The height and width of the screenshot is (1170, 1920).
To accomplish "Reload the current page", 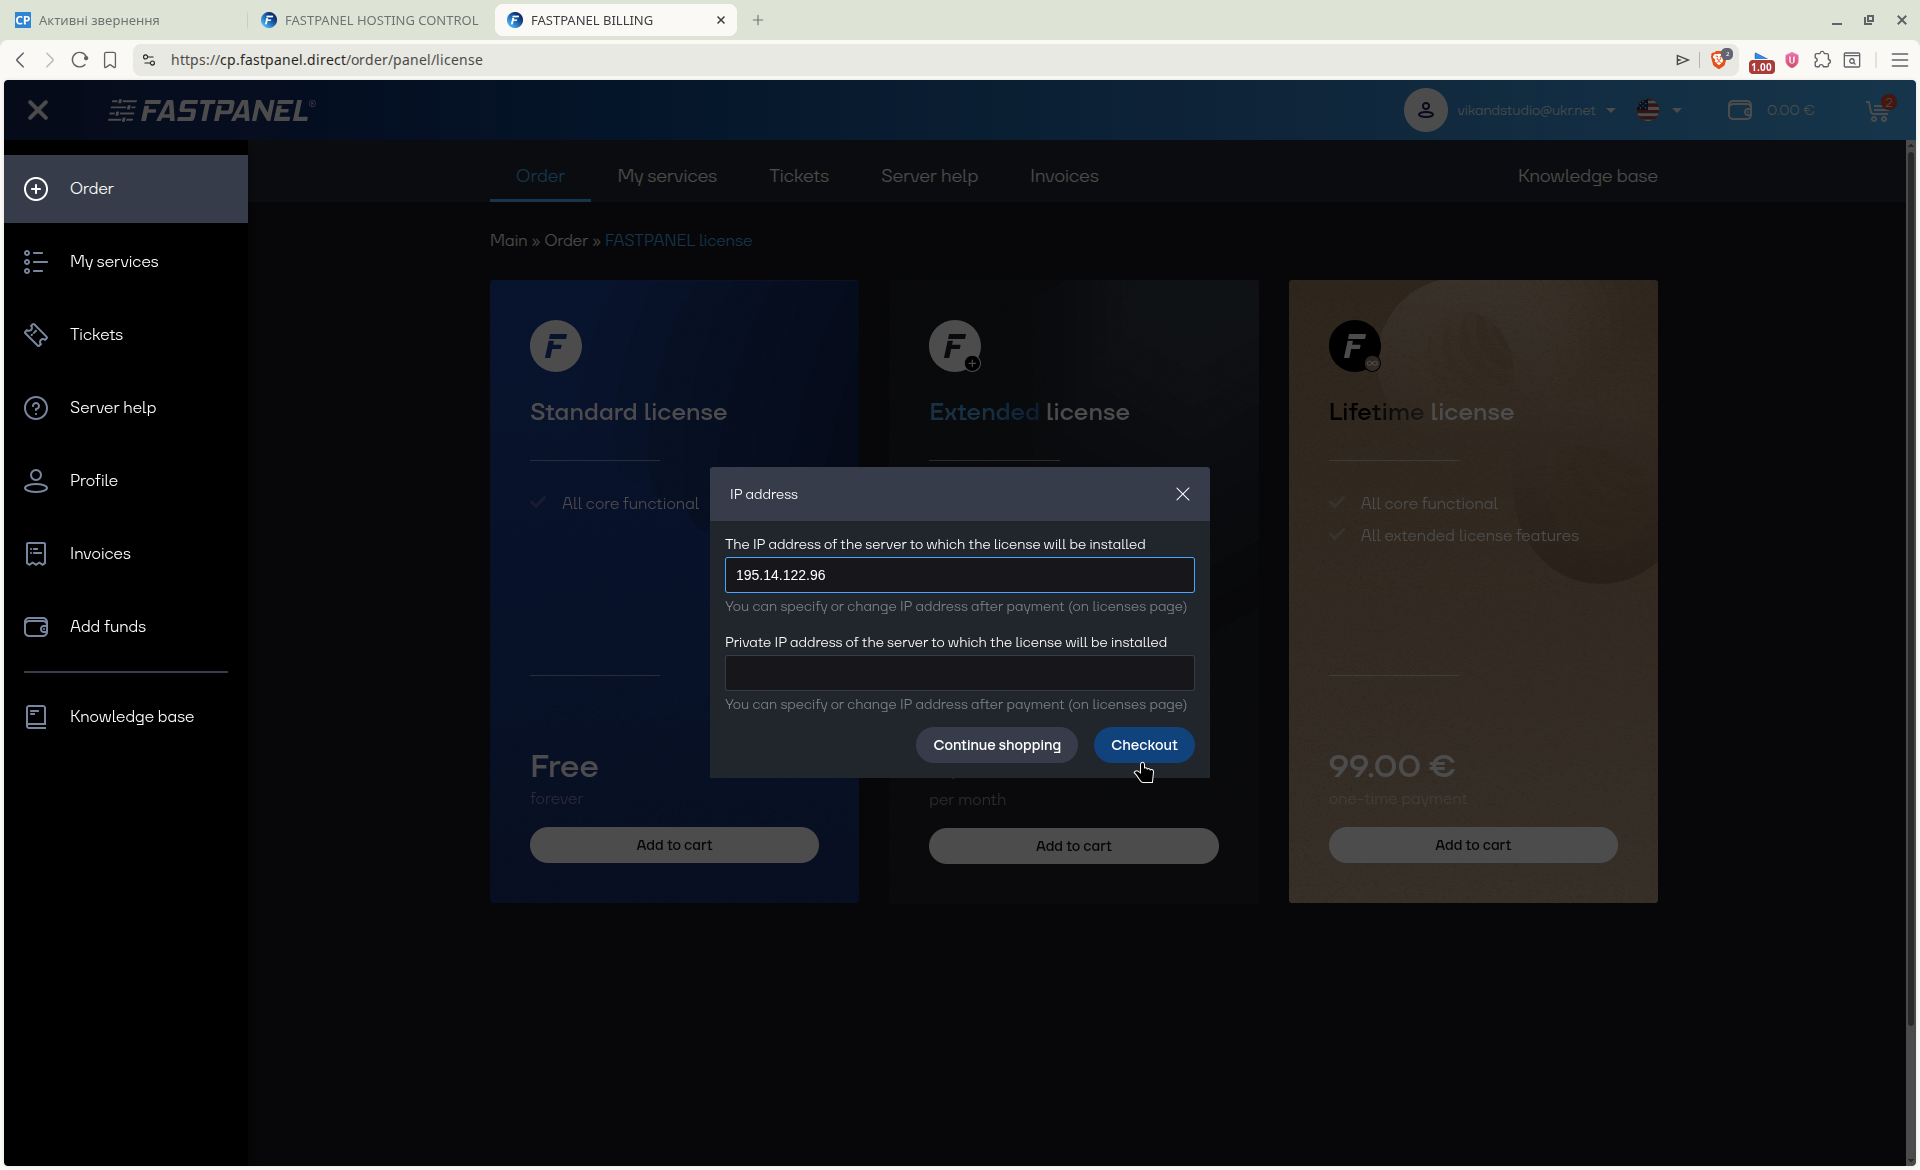I will 80,60.
